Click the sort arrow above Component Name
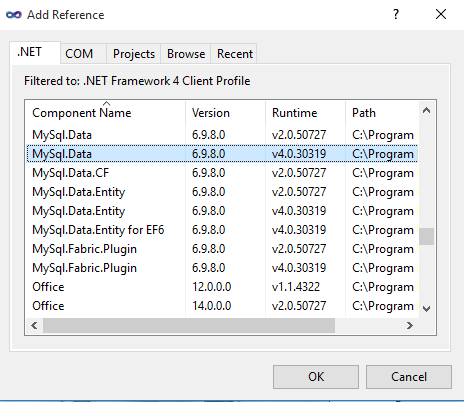The image size is (464, 402). (x=106, y=103)
